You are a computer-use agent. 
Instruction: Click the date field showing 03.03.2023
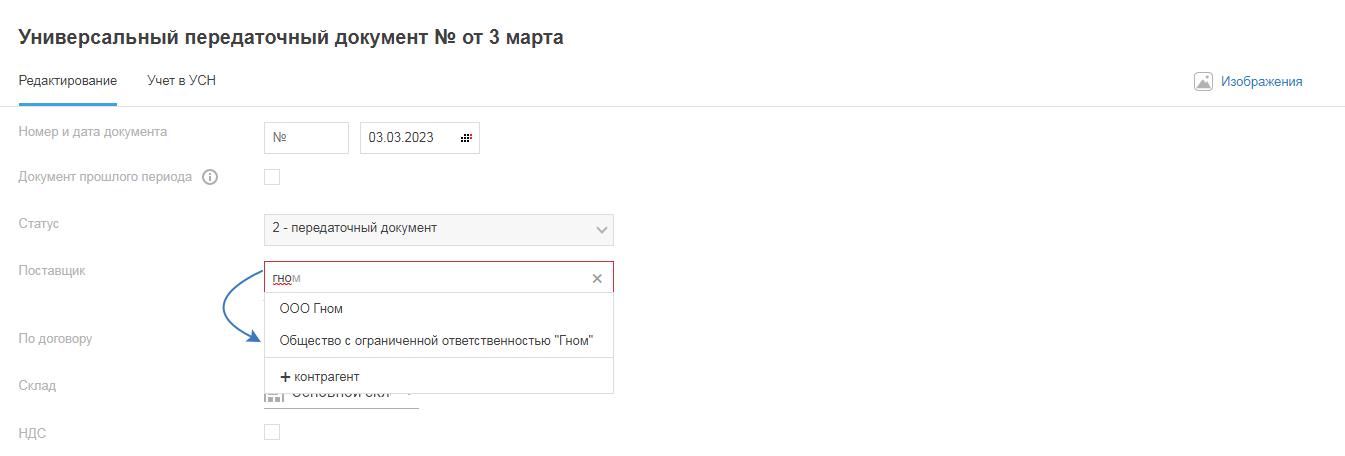[x=408, y=138]
